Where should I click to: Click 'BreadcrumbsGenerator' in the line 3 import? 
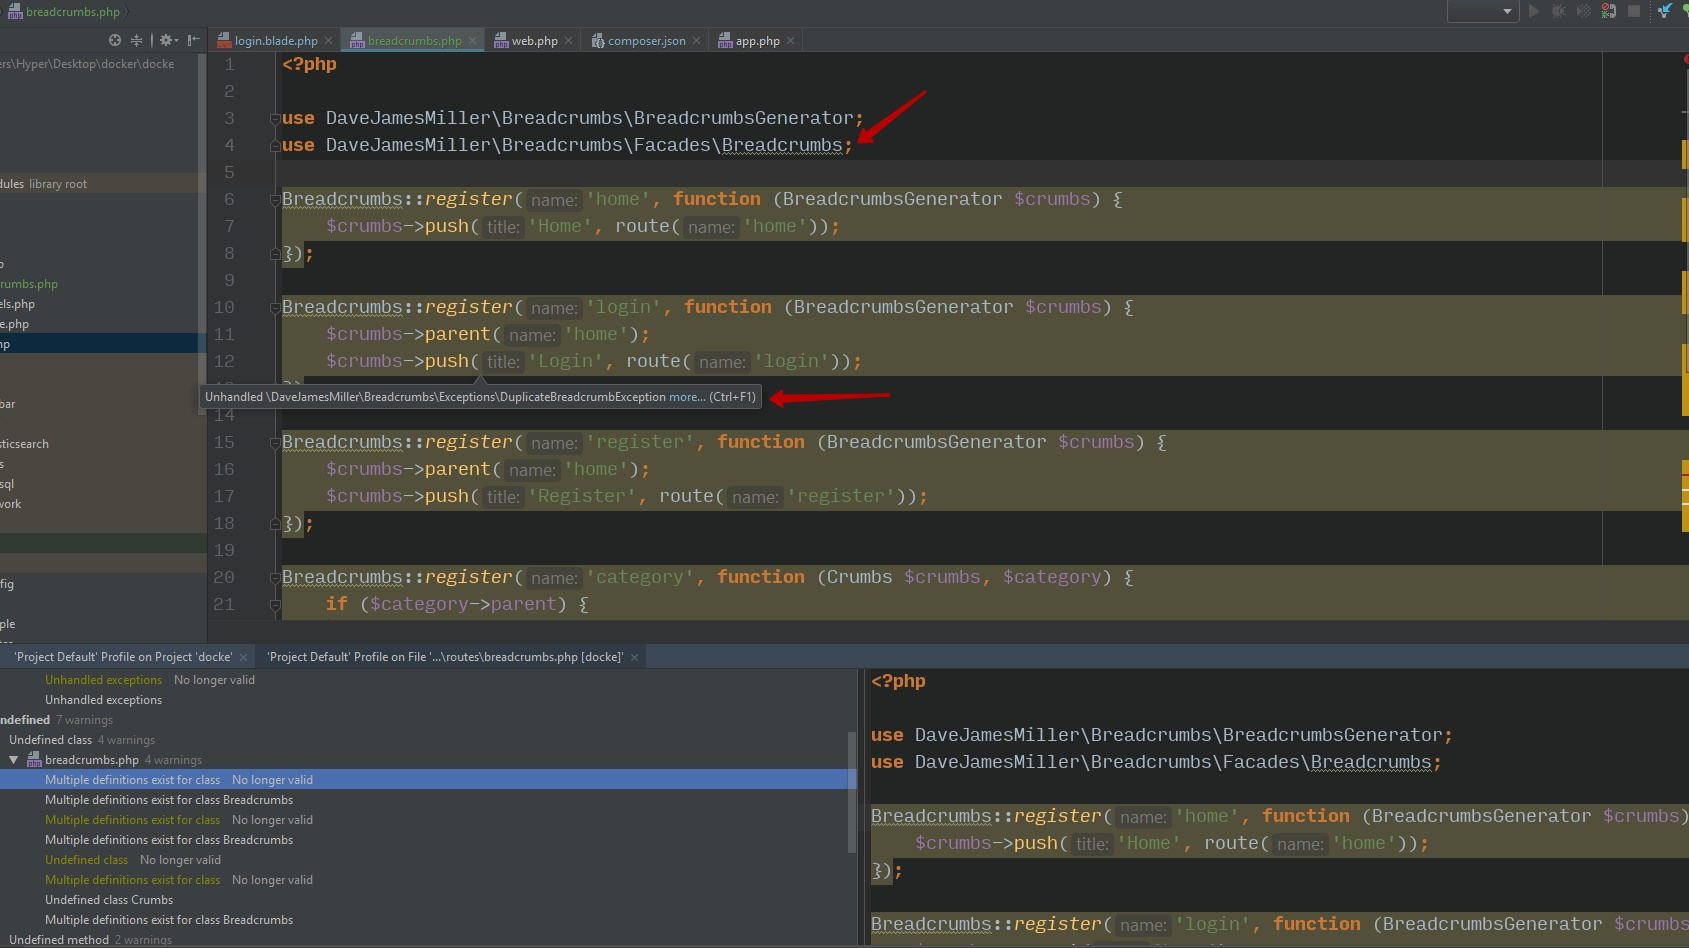[744, 119]
